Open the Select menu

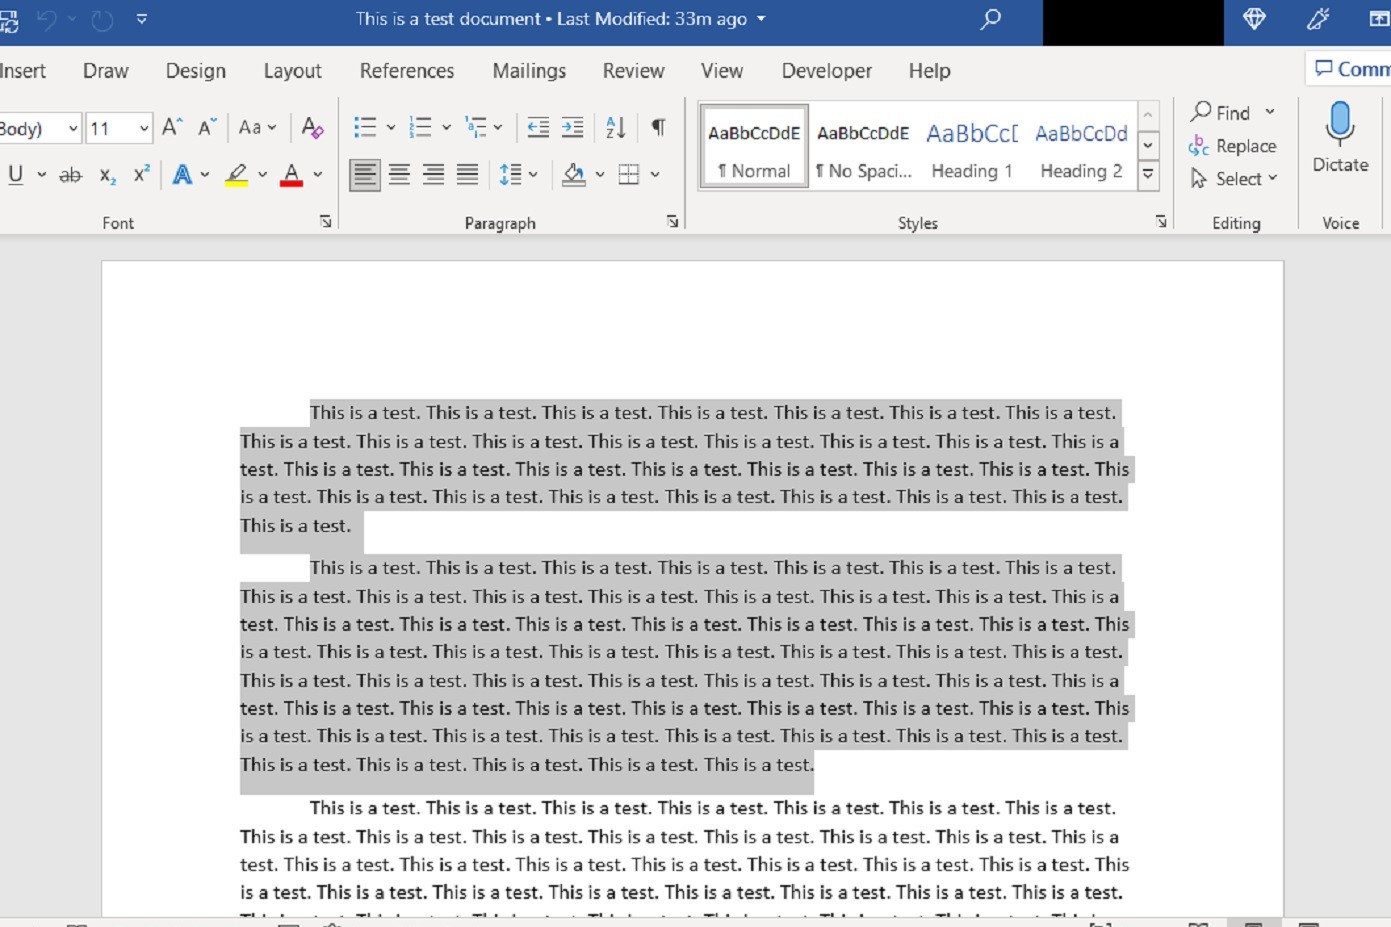[x=1234, y=179]
